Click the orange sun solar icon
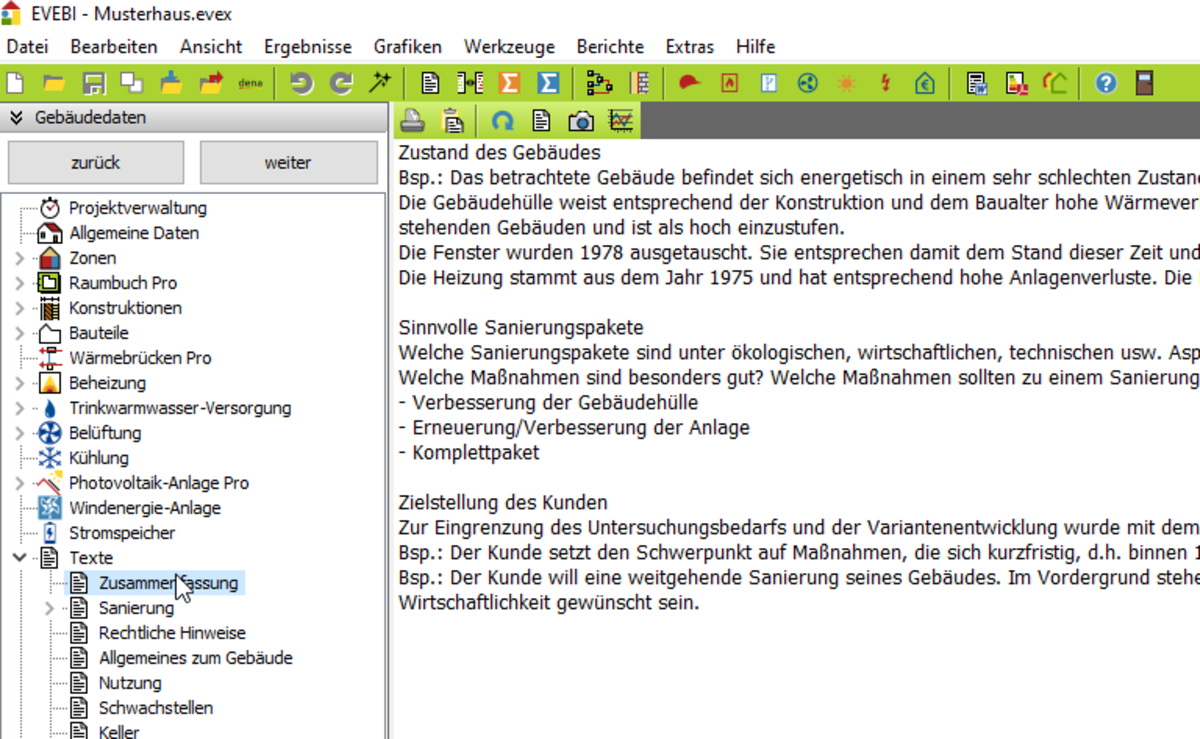The height and width of the screenshot is (739, 1200). (x=847, y=83)
